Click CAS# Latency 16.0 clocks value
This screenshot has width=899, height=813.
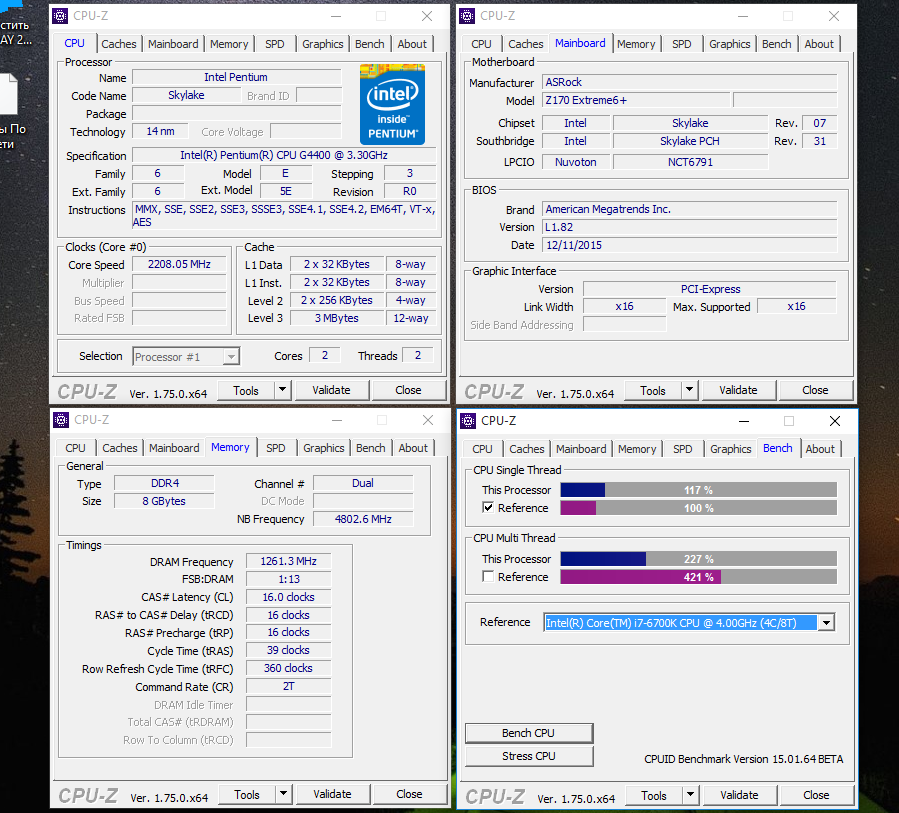[x=288, y=597]
